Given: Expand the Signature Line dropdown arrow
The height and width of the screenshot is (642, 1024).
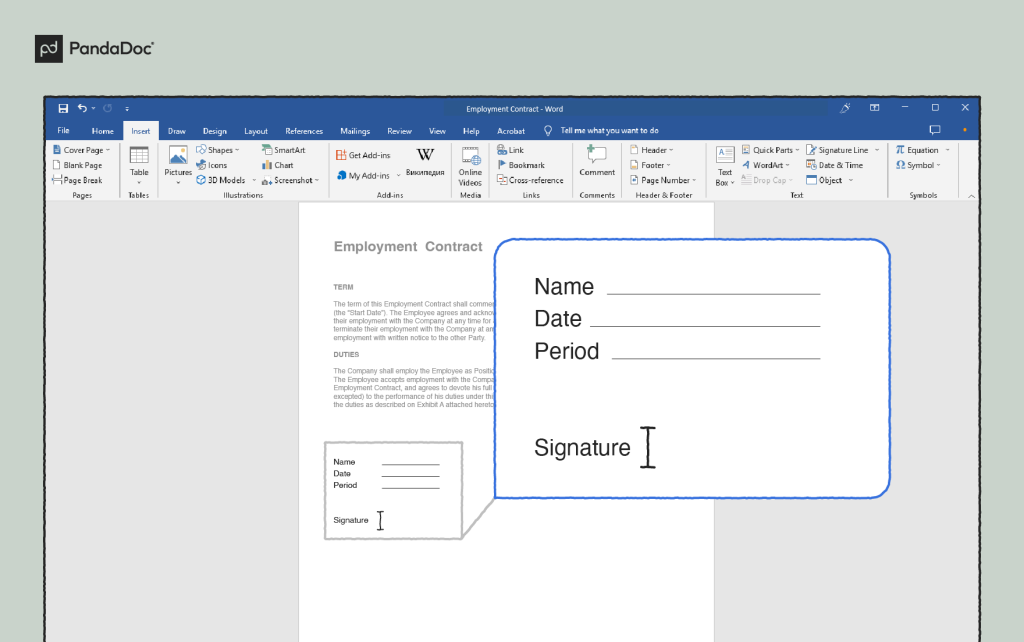Looking at the screenshot, I should tap(877, 150).
